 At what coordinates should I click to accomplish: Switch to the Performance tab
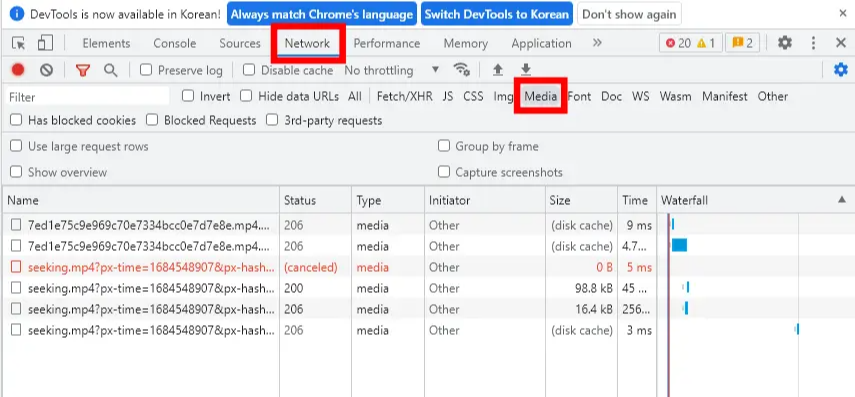(x=387, y=44)
